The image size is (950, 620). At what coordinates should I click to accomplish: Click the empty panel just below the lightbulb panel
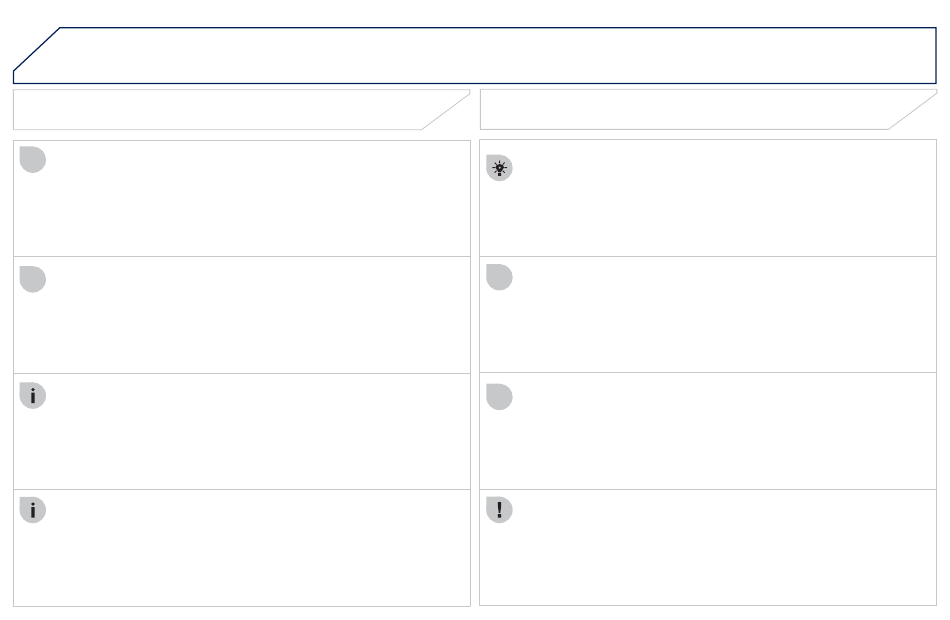pyautogui.click(x=708, y=315)
